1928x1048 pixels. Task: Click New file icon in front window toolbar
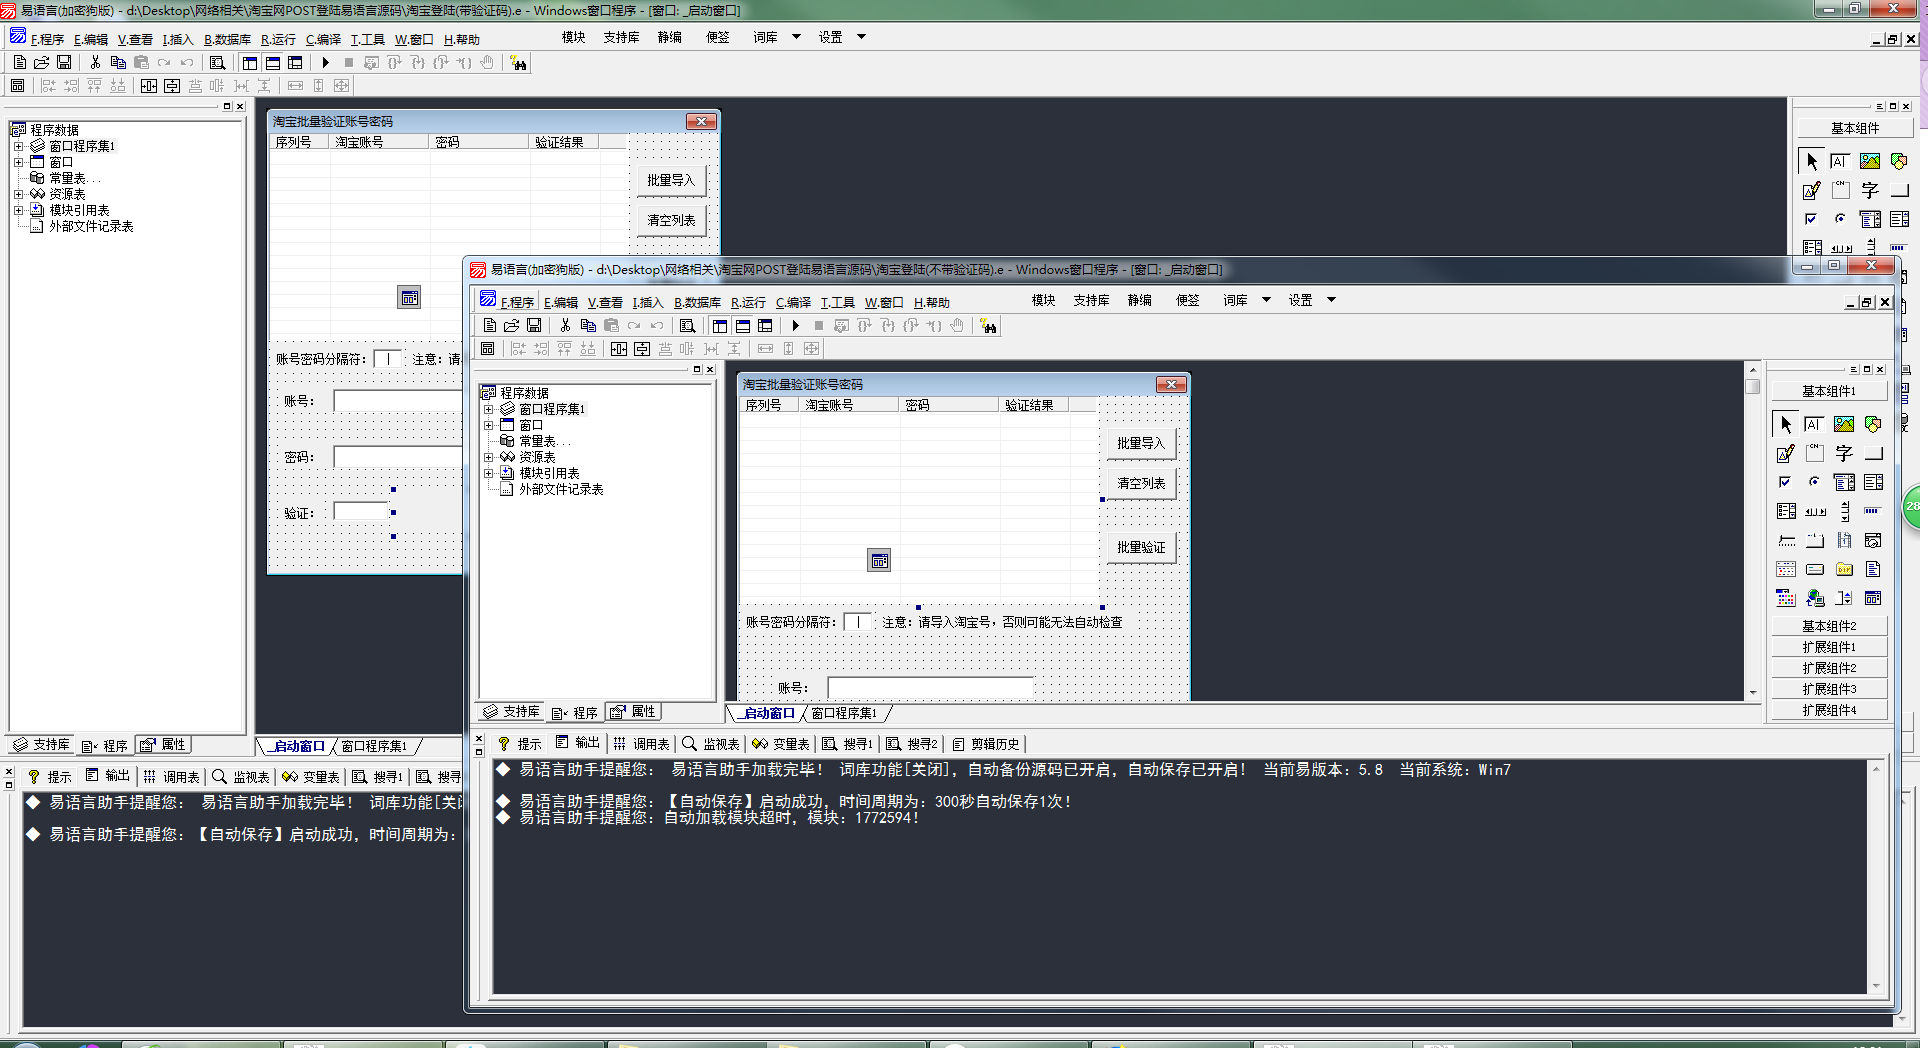pos(489,326)
